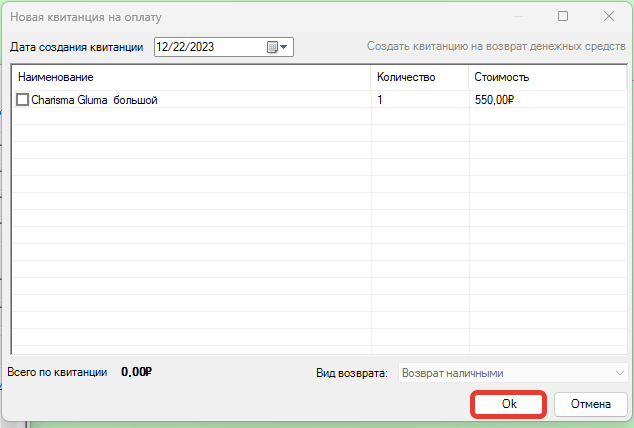The width and height of the screenshot is (634, 428).
Task: Click the Новая квитанция на оплату title bar
Action: [250, 16]
